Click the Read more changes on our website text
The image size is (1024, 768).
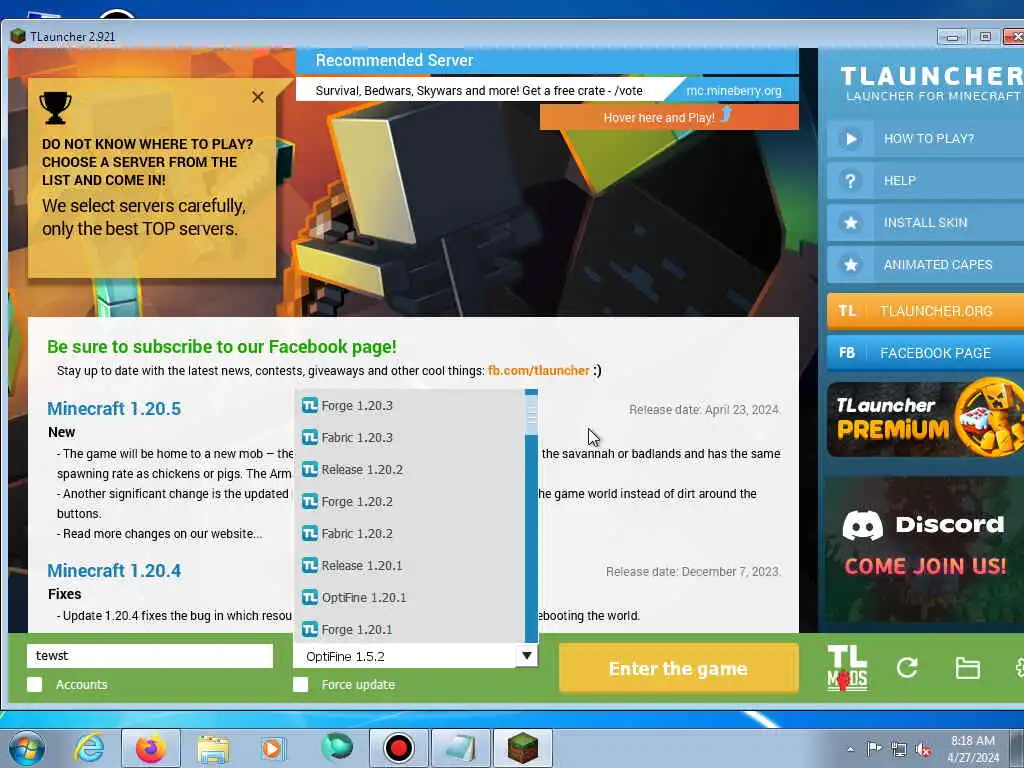click(162, 534)
